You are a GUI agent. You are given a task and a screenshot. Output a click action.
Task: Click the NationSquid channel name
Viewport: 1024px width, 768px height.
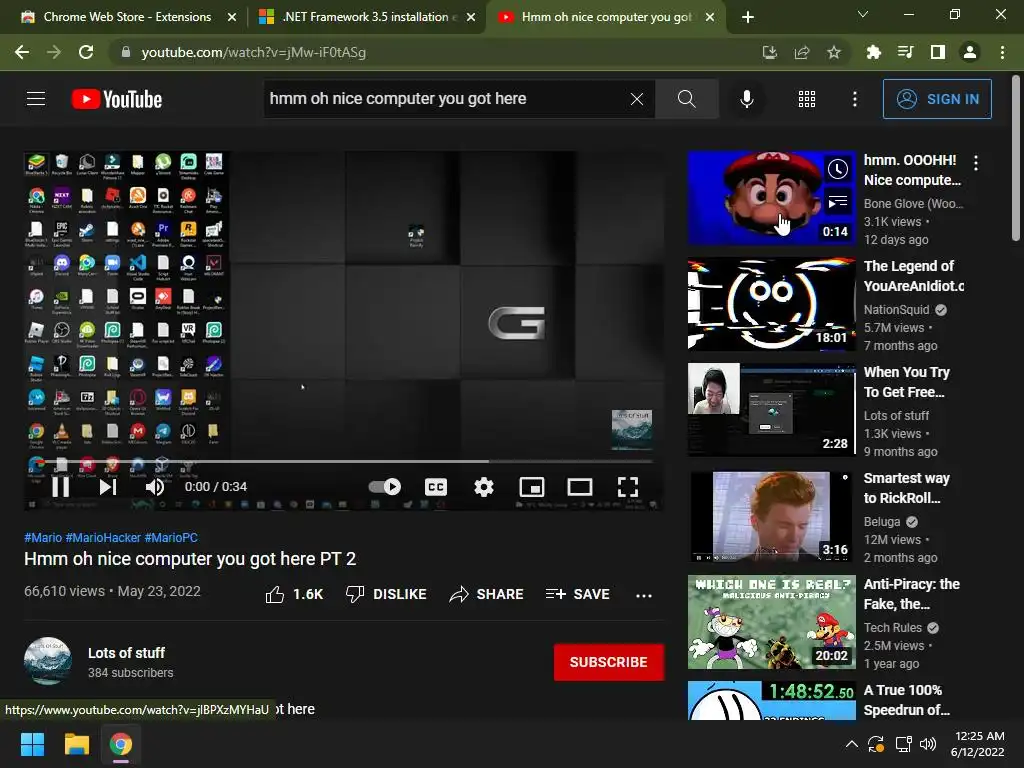896,310
